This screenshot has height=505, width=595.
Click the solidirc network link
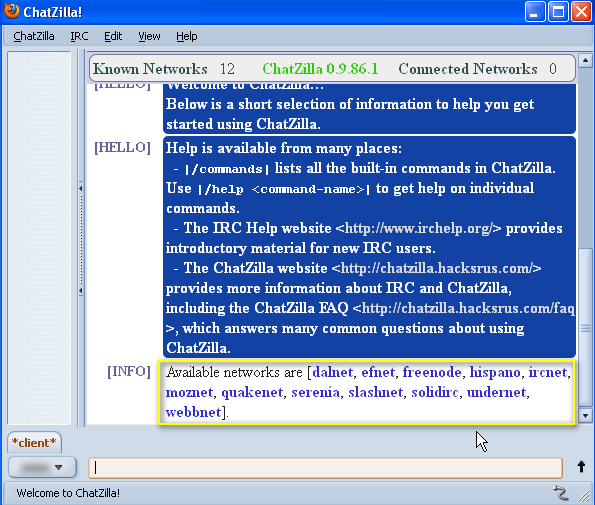[x=434, y=392]
